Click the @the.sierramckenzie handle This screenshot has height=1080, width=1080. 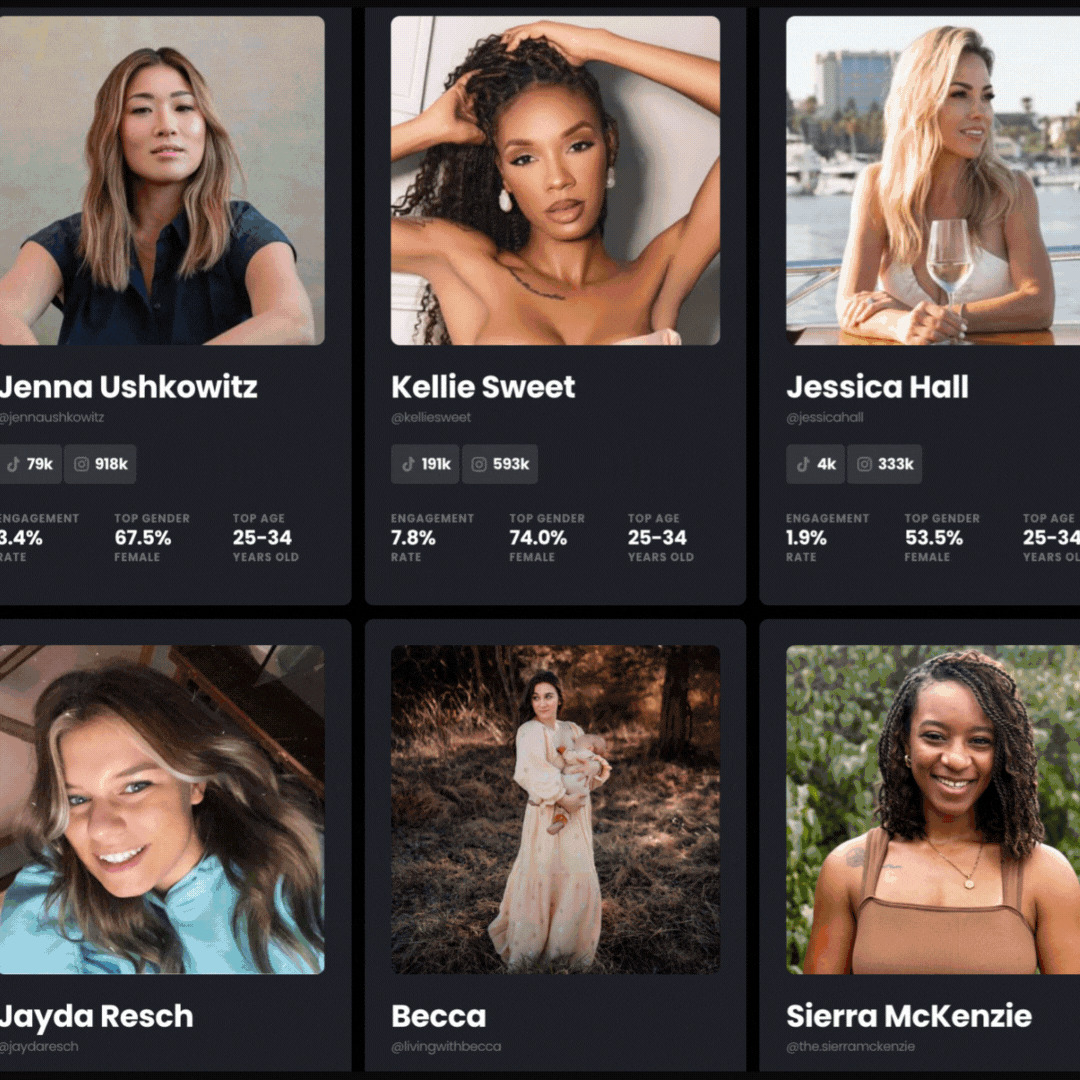click(850, 1046)
